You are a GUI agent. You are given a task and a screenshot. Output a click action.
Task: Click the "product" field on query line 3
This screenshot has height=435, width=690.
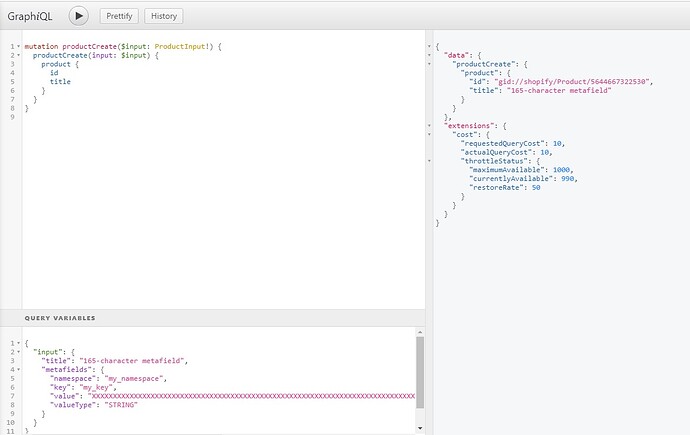[x=55, y=64]
